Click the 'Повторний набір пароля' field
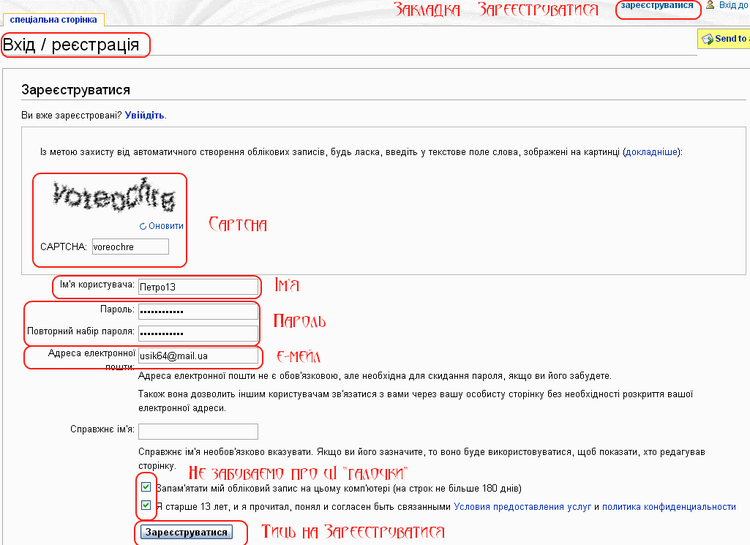The width and height of the screenshot is (750, 545). point(198,334)
